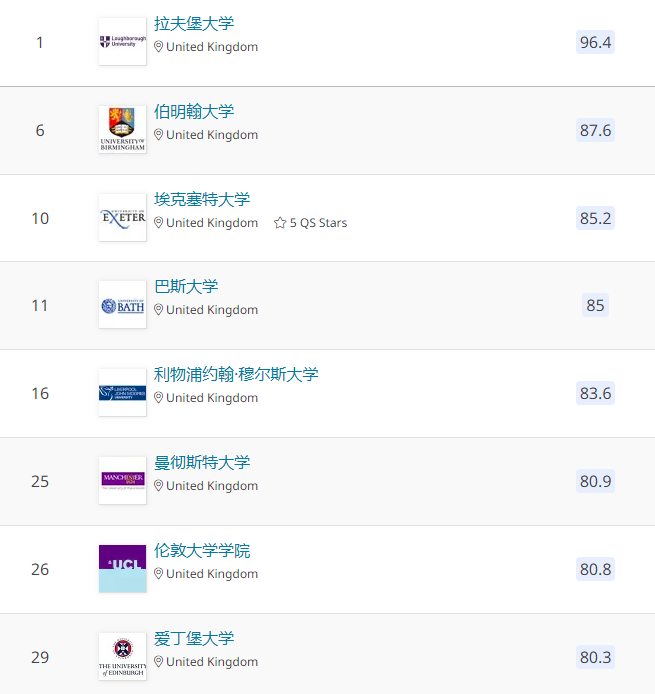This screenshot has height=694, width=655.
Task: Click the Loughborough University logo
Action: (122, 42)
